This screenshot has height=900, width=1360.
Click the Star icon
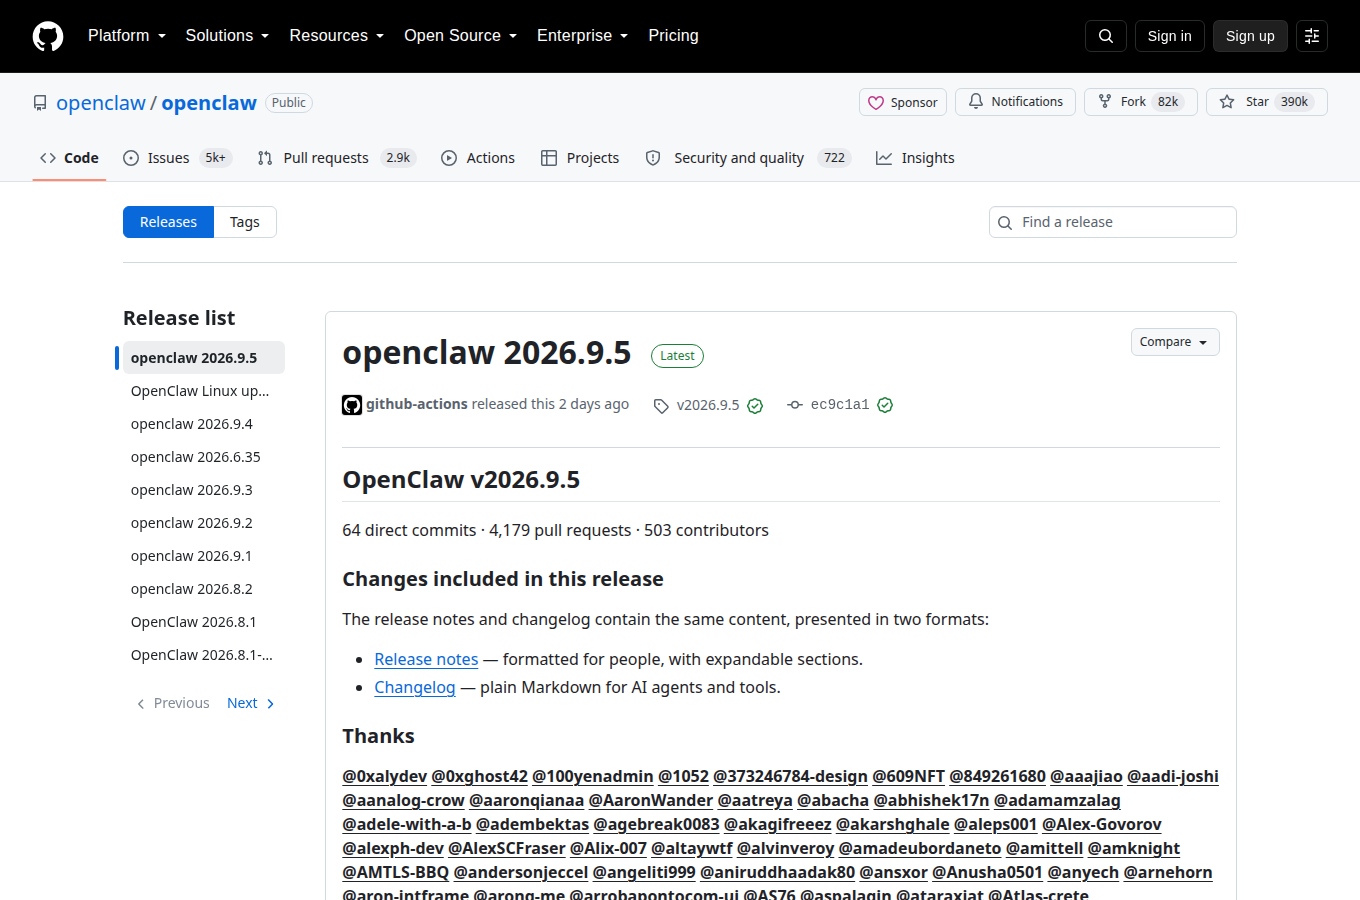tap(1227, 102)
